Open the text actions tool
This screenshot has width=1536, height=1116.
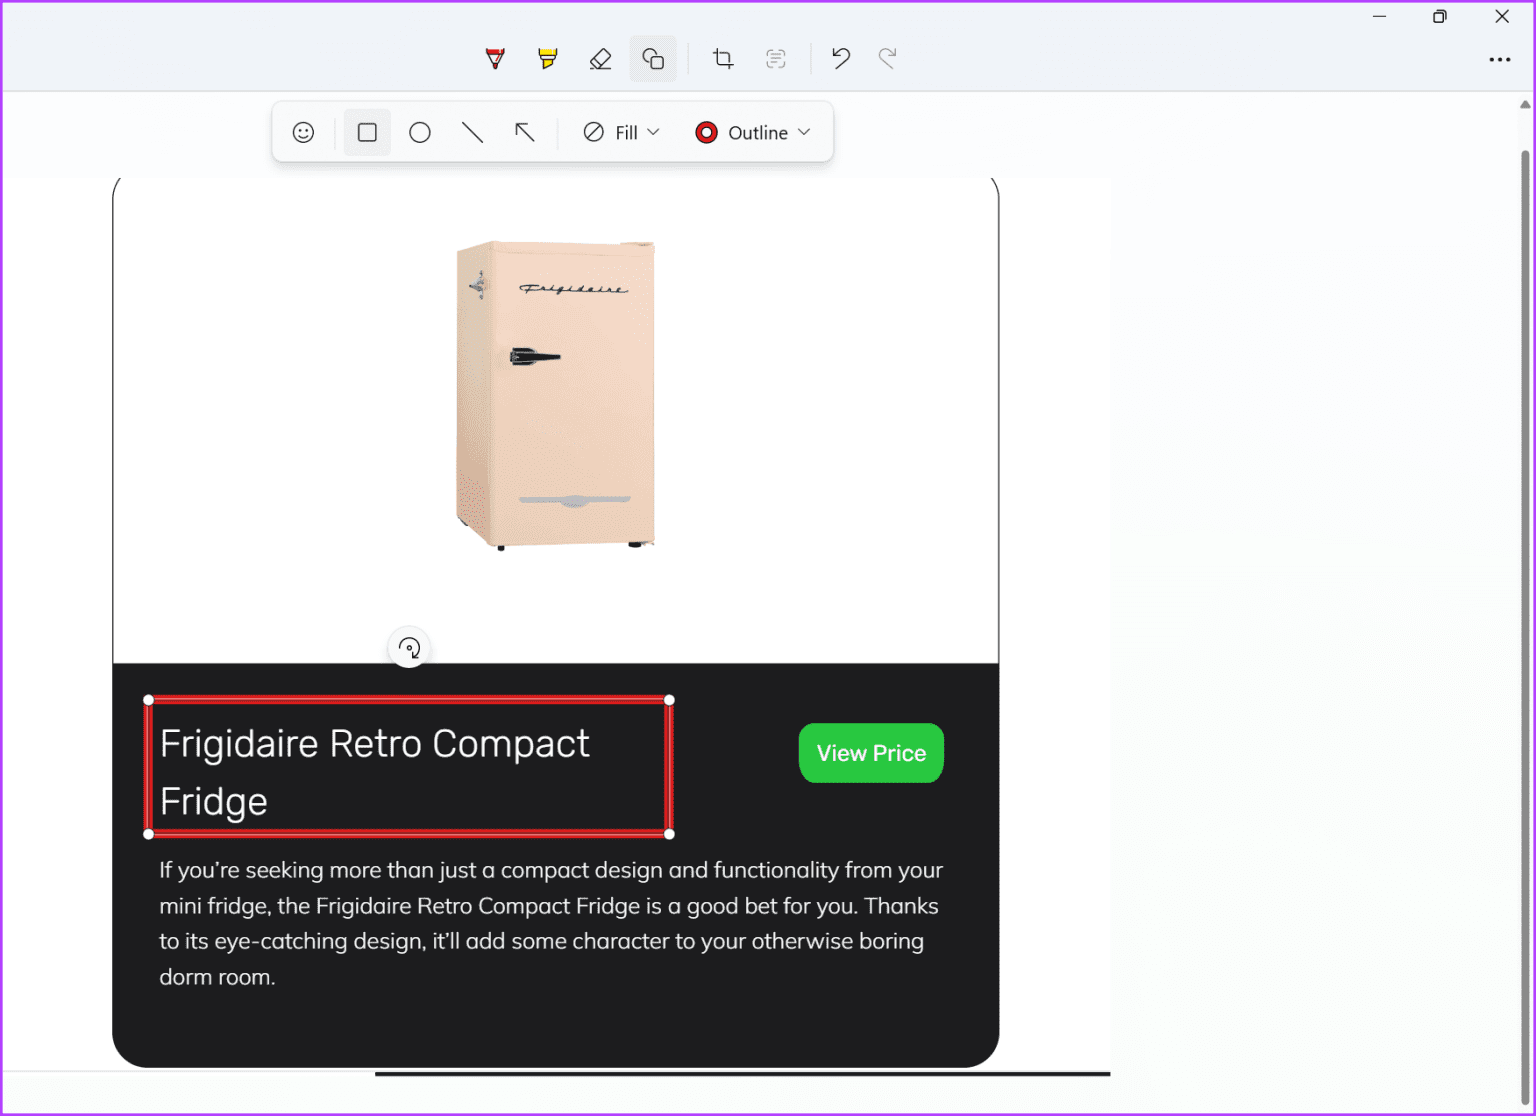tap(776, 58)
